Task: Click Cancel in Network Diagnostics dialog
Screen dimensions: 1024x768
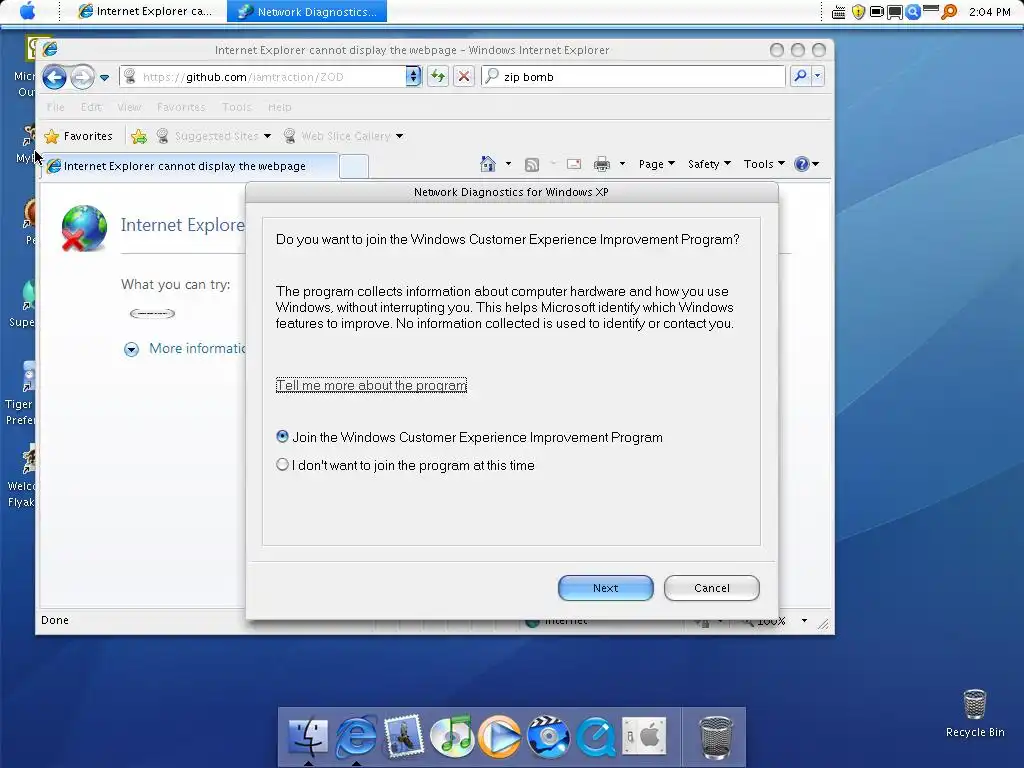Action: [x=712, y=588]
